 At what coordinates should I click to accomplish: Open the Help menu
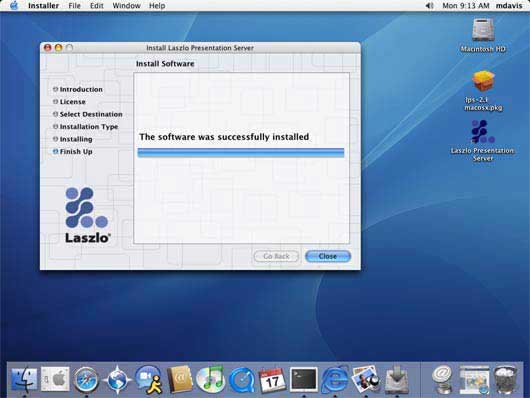(157, 6)
